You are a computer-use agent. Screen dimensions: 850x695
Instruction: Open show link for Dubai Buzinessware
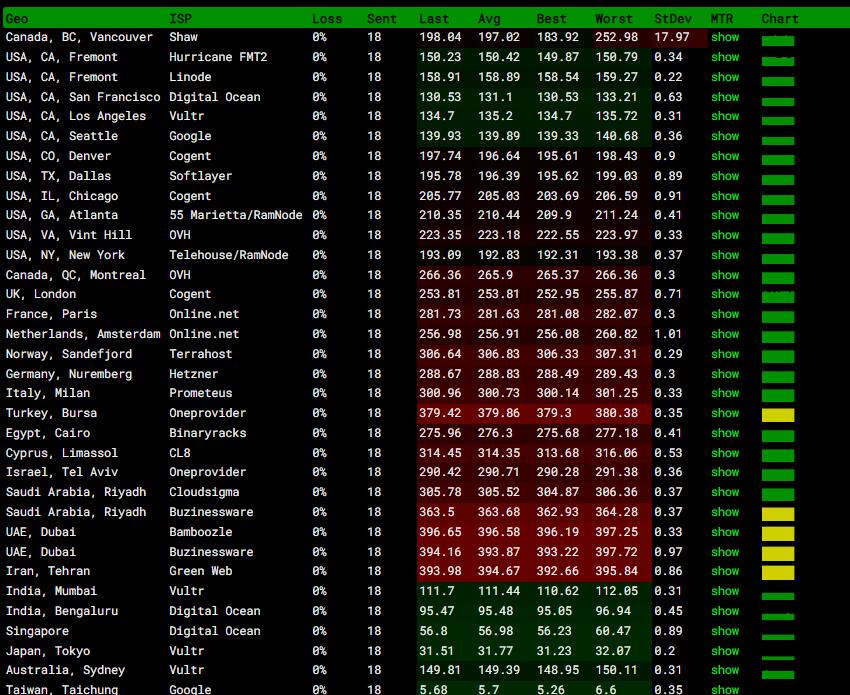tap(725, 552)
